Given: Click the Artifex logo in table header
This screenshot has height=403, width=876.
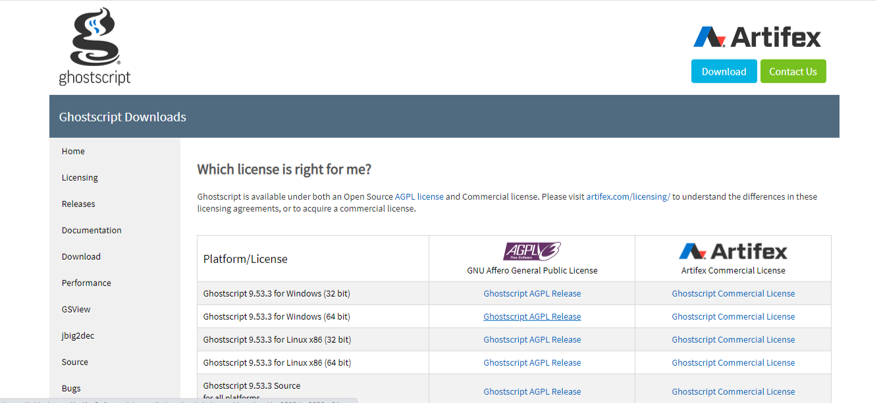Looking at the screenshot, I should coord(733,252).
